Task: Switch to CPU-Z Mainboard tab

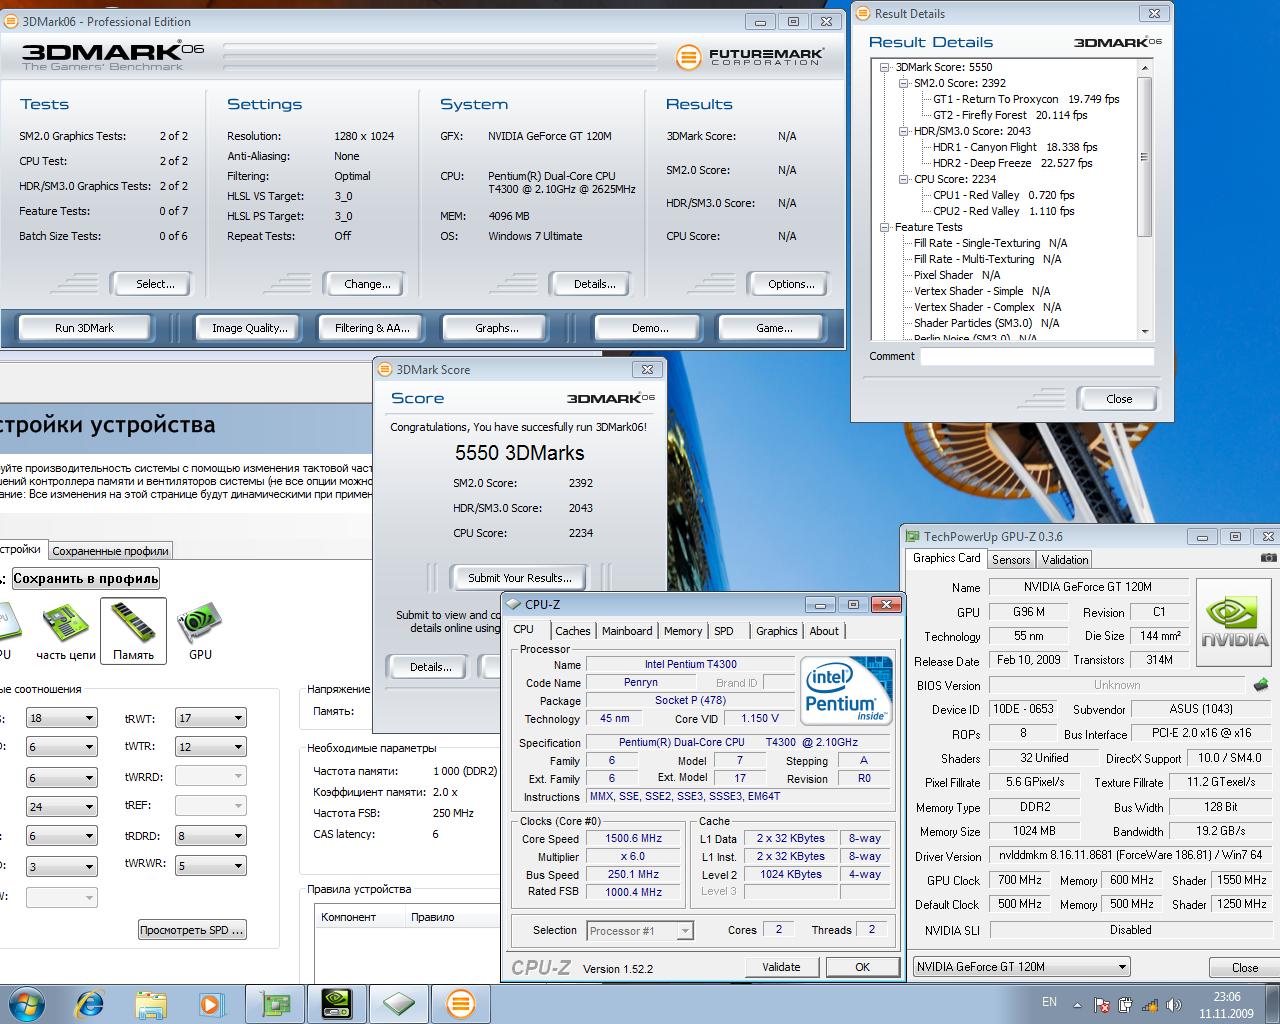Action: point(627,631)
